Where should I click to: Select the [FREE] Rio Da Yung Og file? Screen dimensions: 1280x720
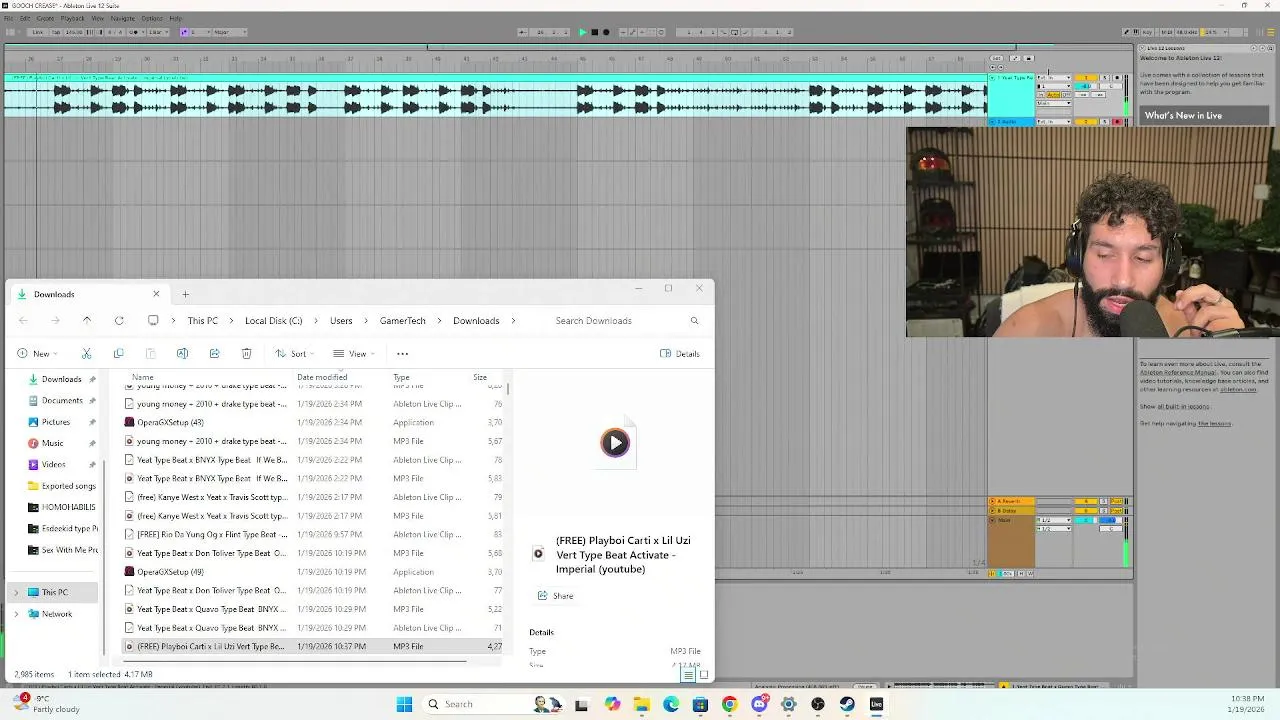pyautogui.click(x=313, y=534)
